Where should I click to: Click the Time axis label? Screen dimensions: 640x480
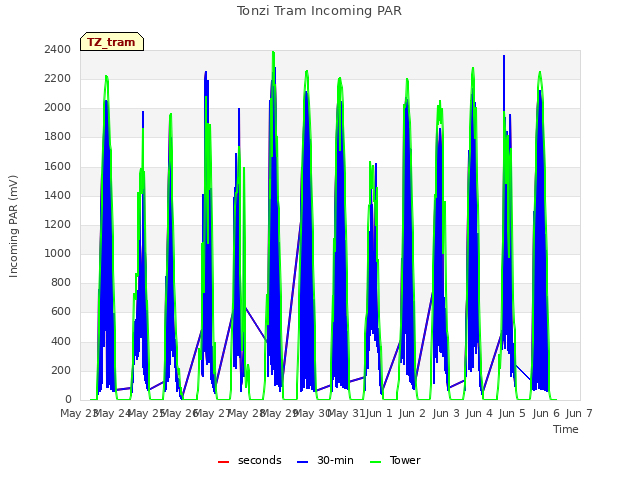pyautogui.click(x=566, y=429)
